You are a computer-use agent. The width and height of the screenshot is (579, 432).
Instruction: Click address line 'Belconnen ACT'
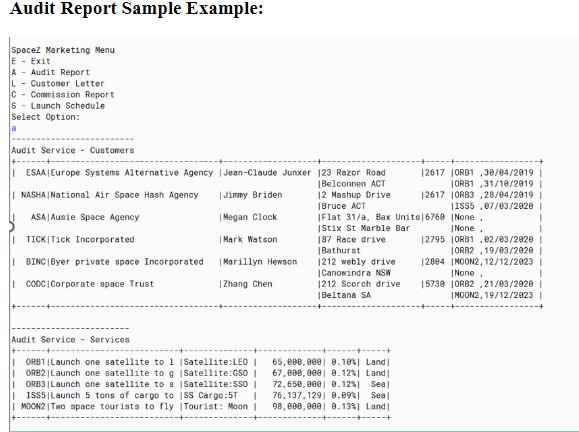353,184
